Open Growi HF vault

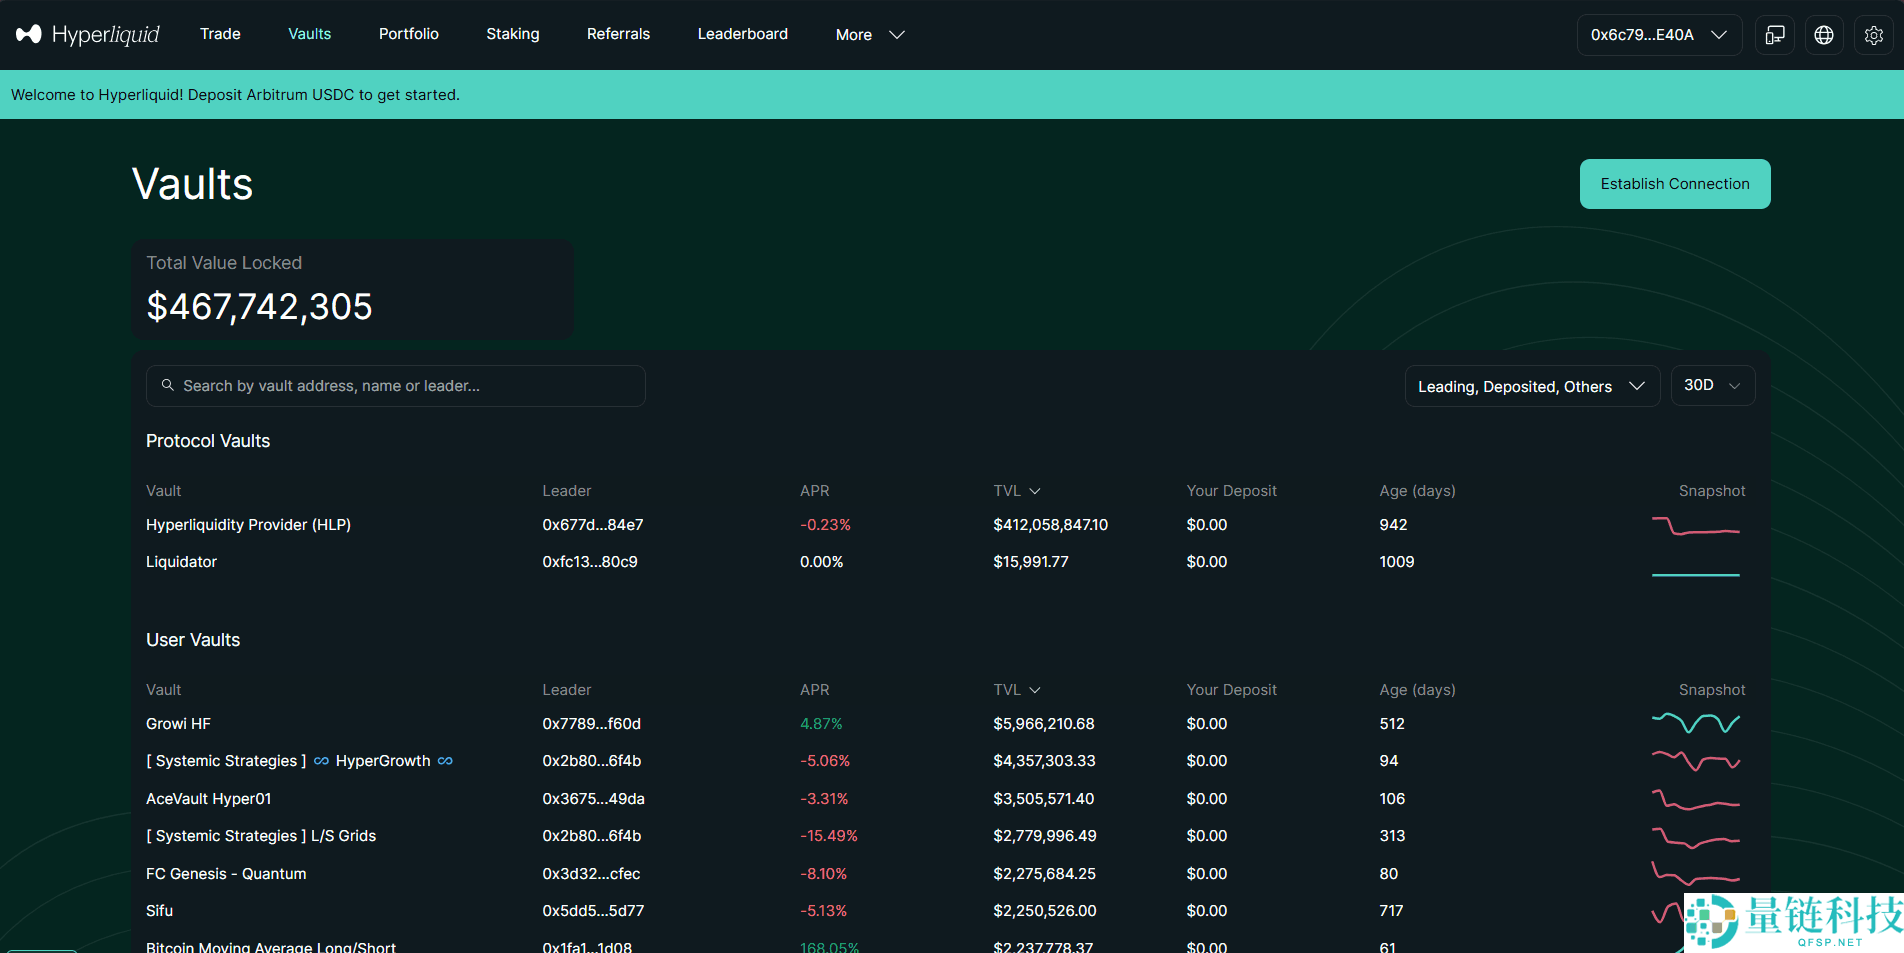point(178,724)
